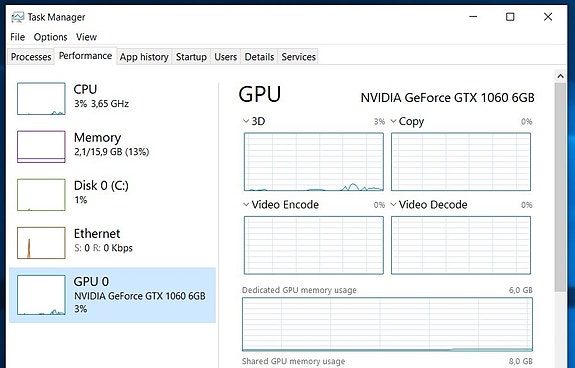
Task: Open the 3D engine dropdown chevron
Action: click(x=246, y=121)
